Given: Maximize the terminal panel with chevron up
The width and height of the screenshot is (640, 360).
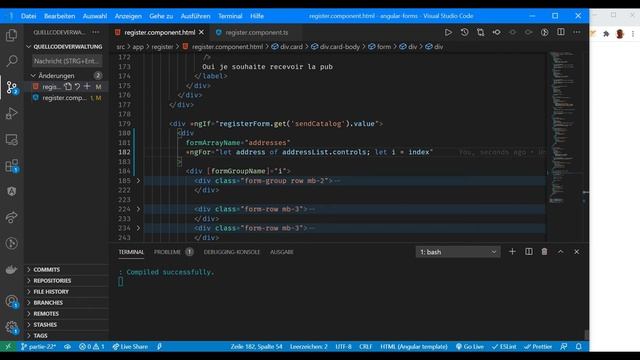Looking at the screenshot, I should point(560,252).
